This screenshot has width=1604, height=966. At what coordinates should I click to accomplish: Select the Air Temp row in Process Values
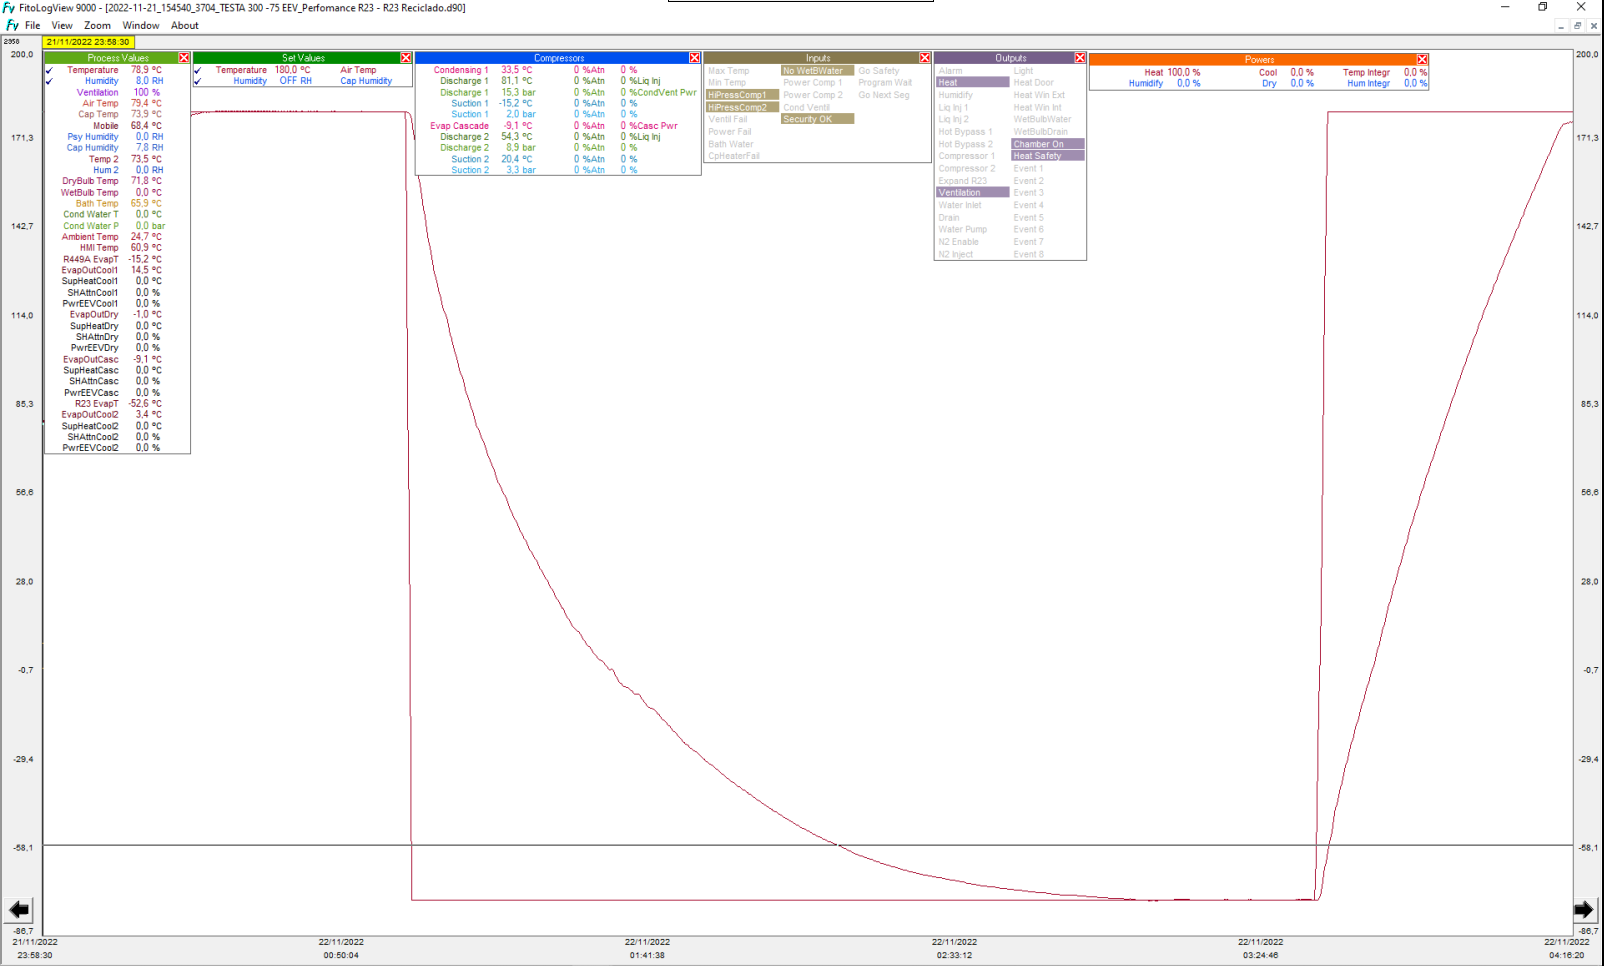pyautogui.click(x=117, y=103)
